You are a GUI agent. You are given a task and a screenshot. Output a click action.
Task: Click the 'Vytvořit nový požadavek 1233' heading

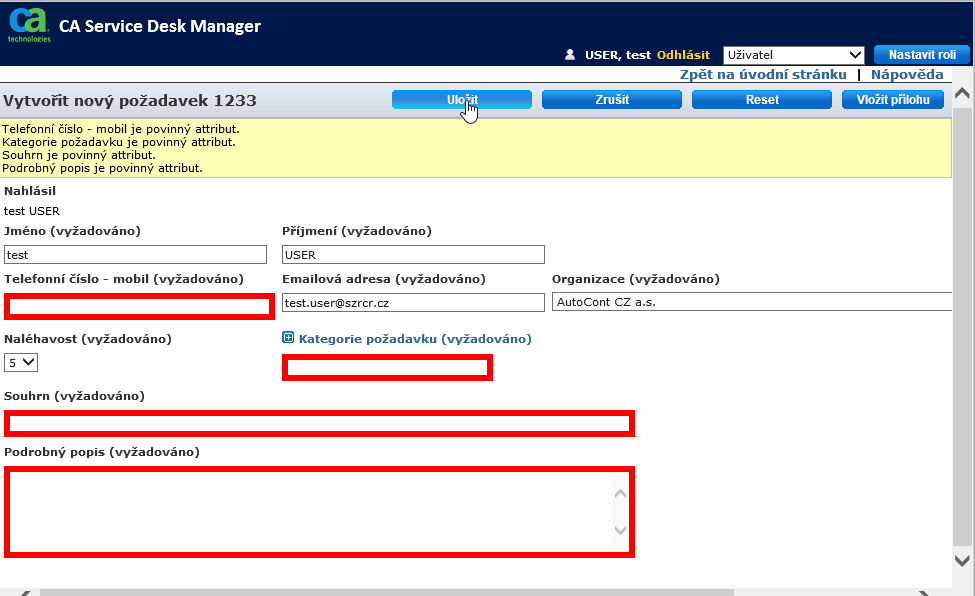[129, 101]
